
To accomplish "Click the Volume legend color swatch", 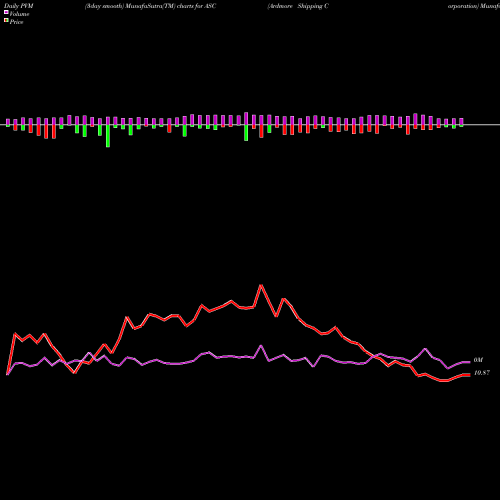I will 6,13.
